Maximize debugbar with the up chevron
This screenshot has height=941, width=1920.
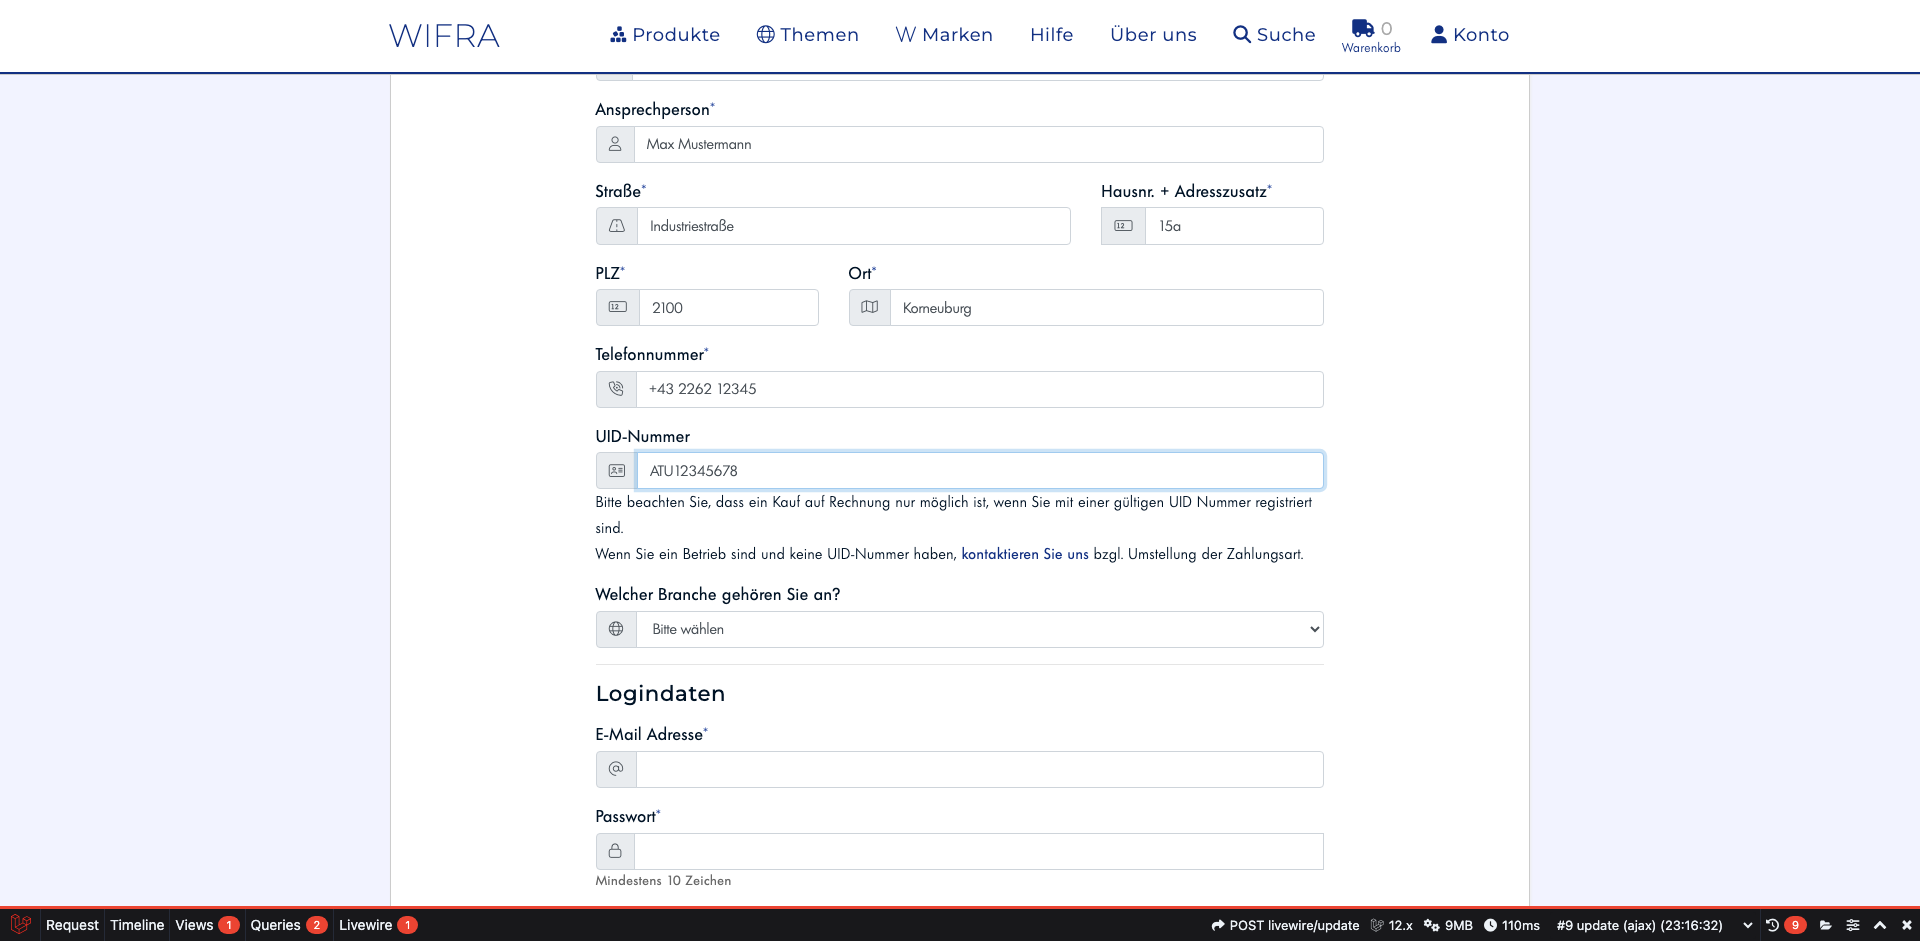click(1880, 925)
